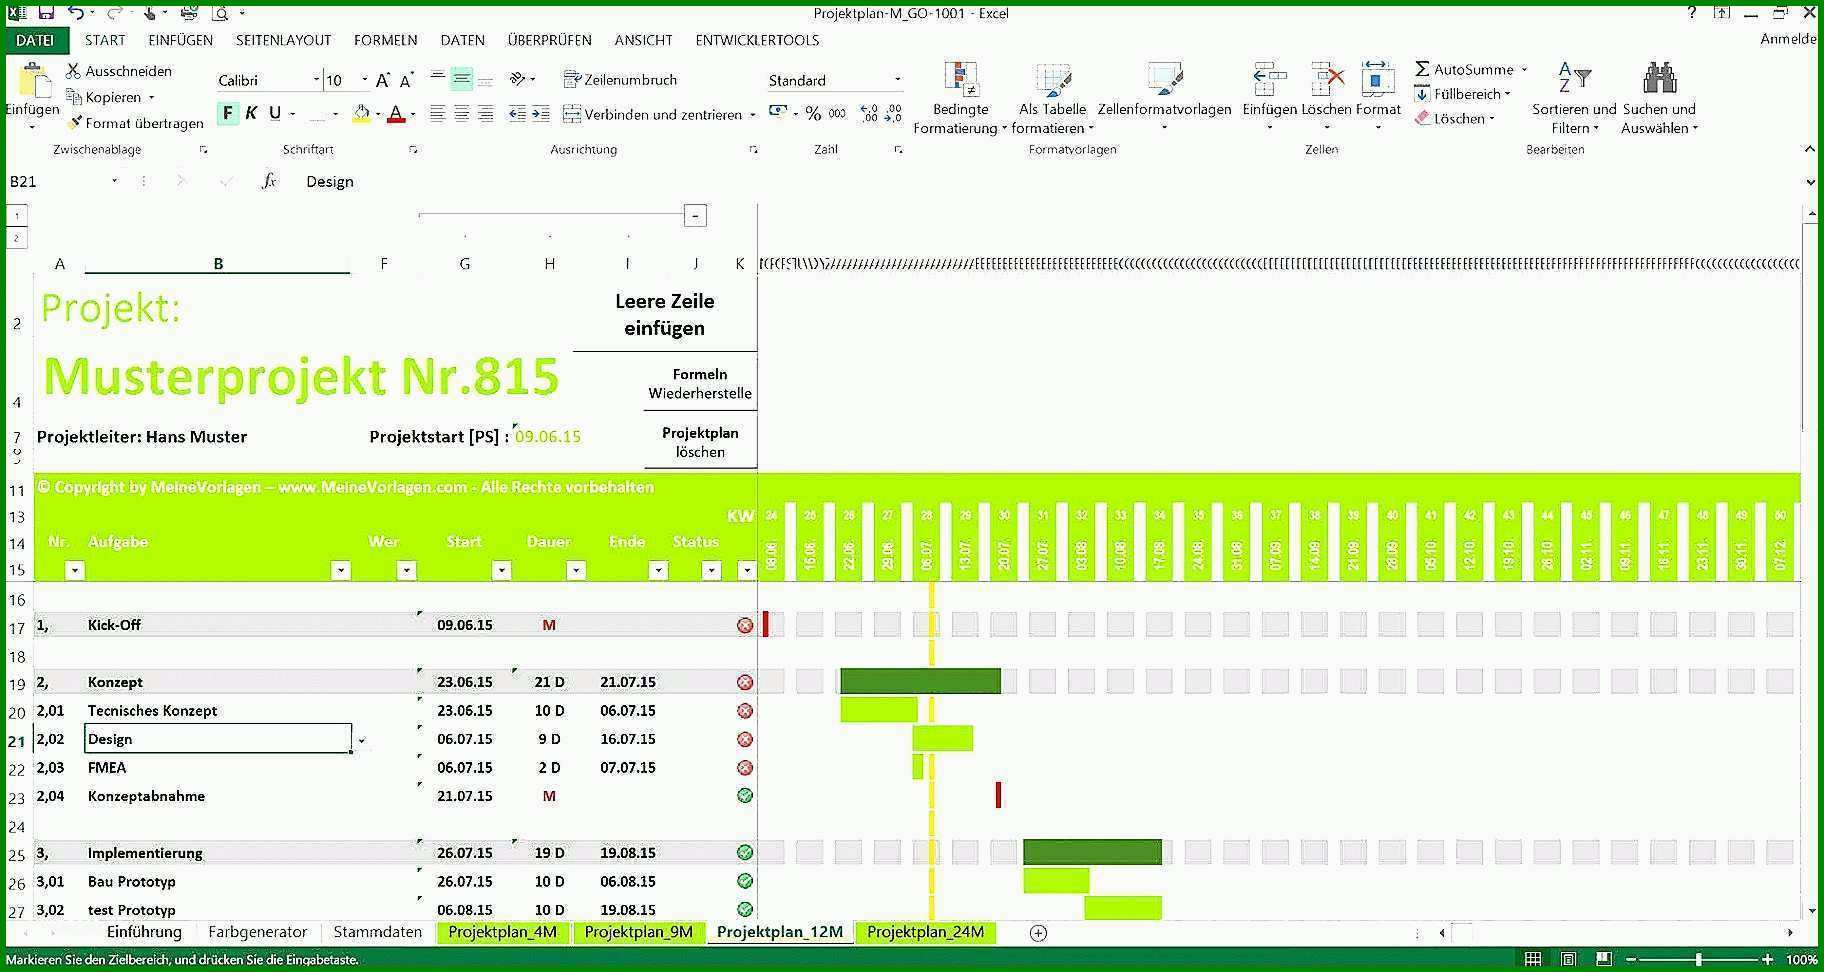
Task: Align text left in cell
Action: tap(438, 114)
